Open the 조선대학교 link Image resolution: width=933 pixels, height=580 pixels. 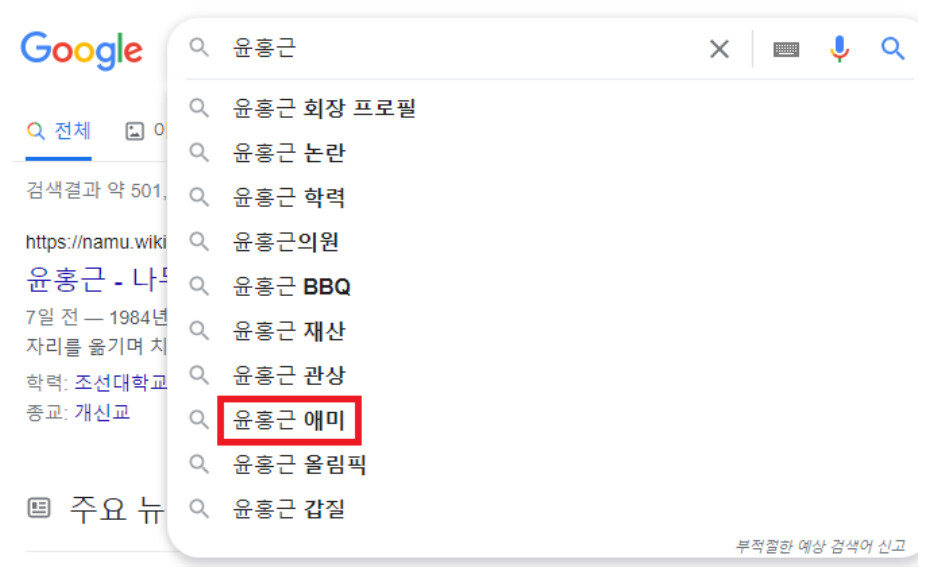point(120,382)
